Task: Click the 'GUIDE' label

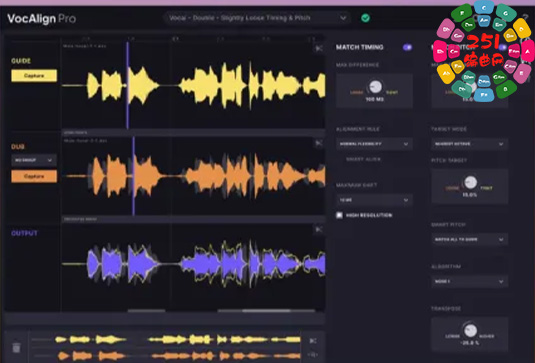Action: tap(21, 61)
